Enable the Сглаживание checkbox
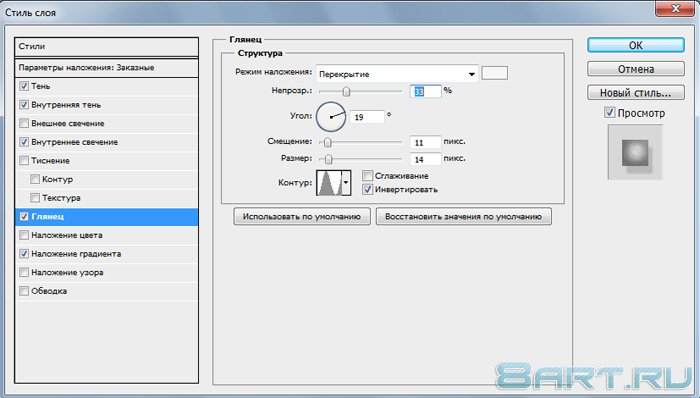This screenshot has height=398, width=700. pos(367,175)
